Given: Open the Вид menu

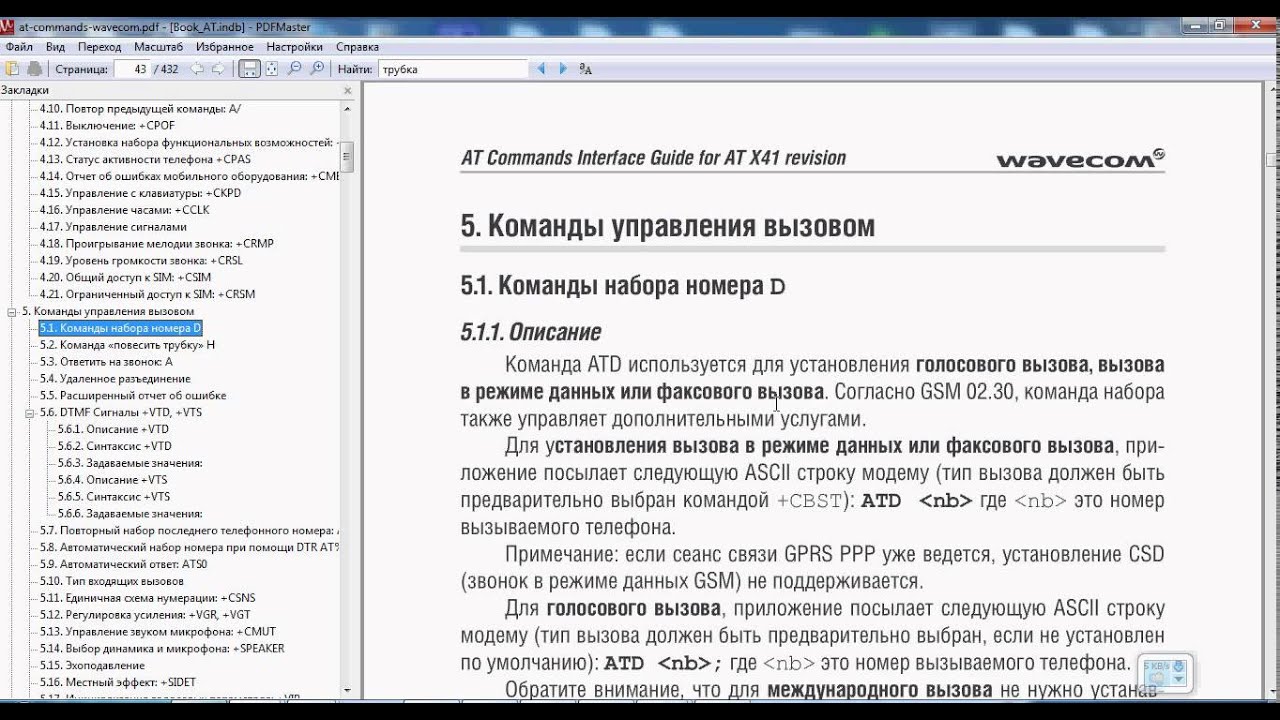Looking at the screenshot, I should [x=56, y=47].
